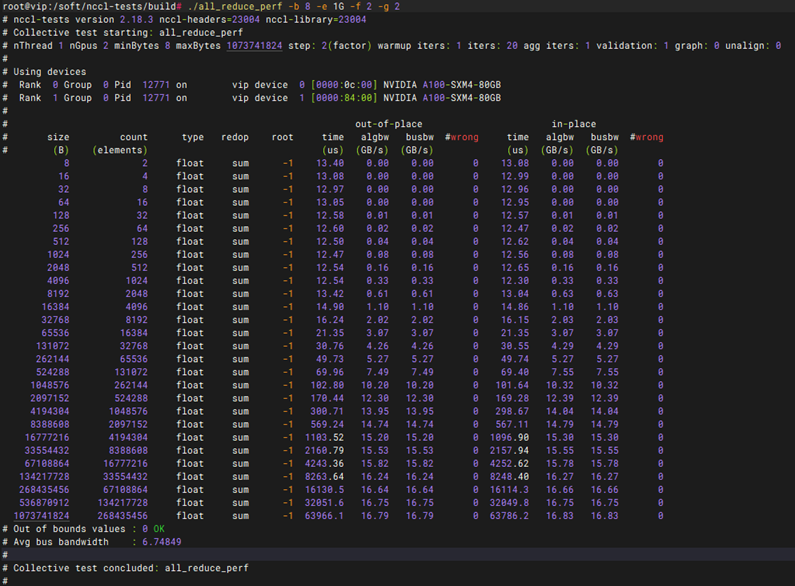Select the version text "2.18.3"
The image size is (795, 586).
point(136,20)
